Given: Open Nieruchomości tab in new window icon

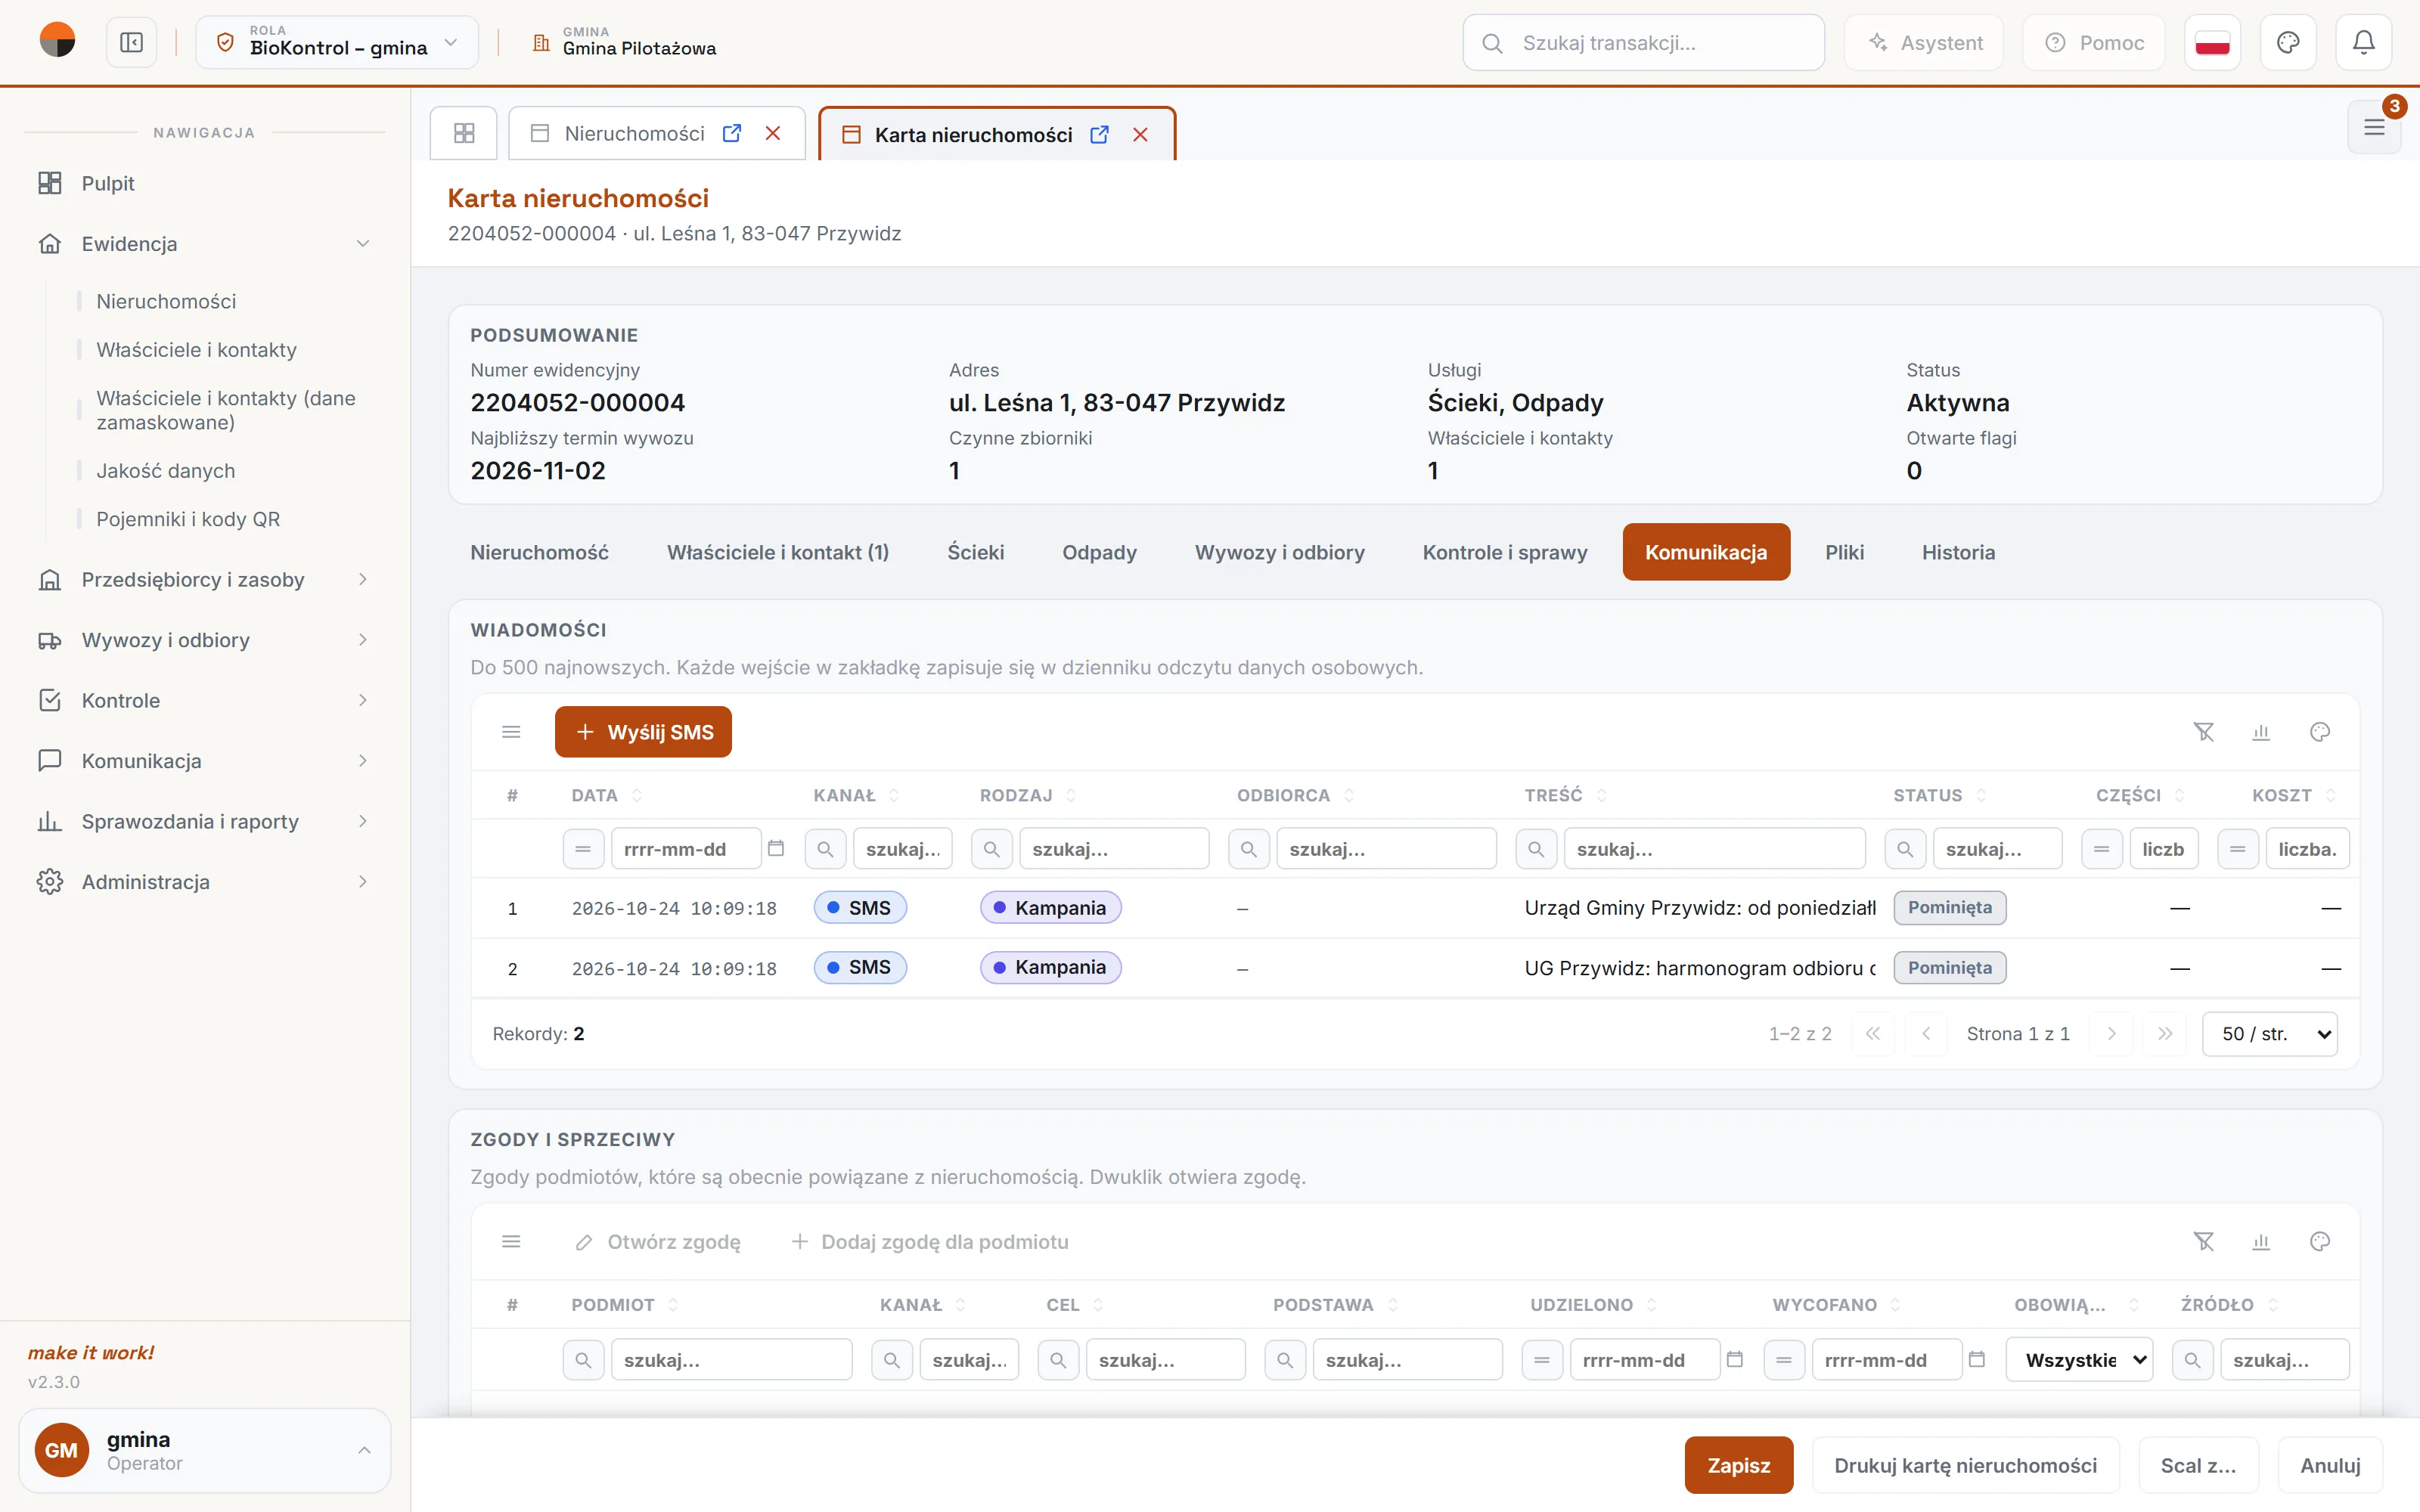Looking at the screenshot, I should pyautogui.click(x=732, y=133).
